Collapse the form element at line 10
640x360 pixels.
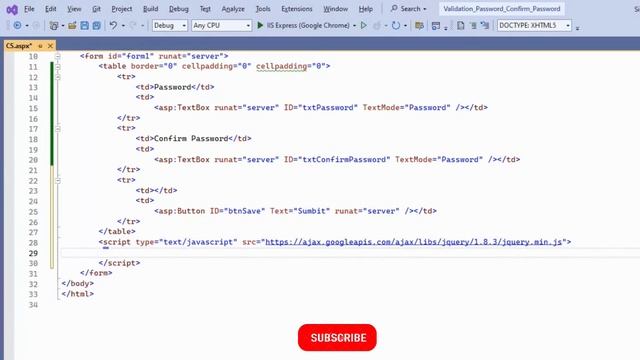point(58,56)
